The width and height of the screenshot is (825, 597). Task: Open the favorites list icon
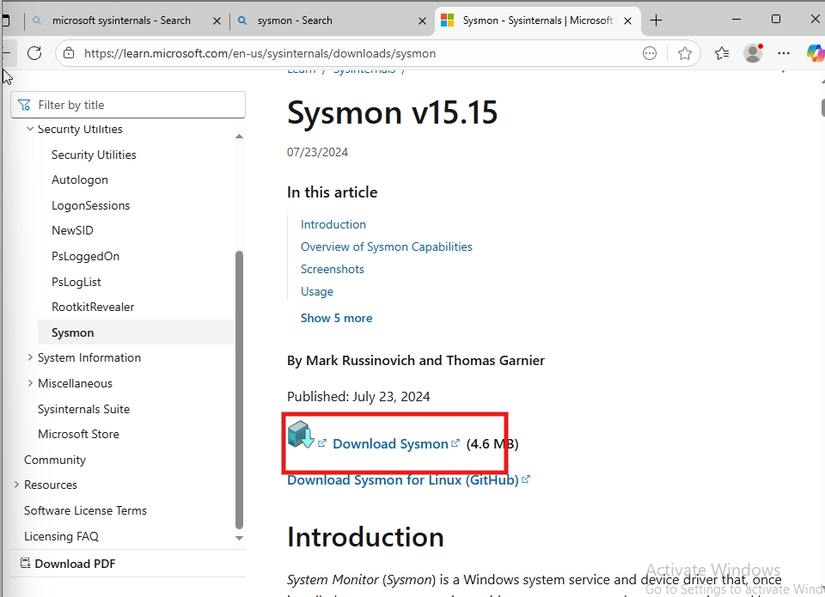[722, 53]
